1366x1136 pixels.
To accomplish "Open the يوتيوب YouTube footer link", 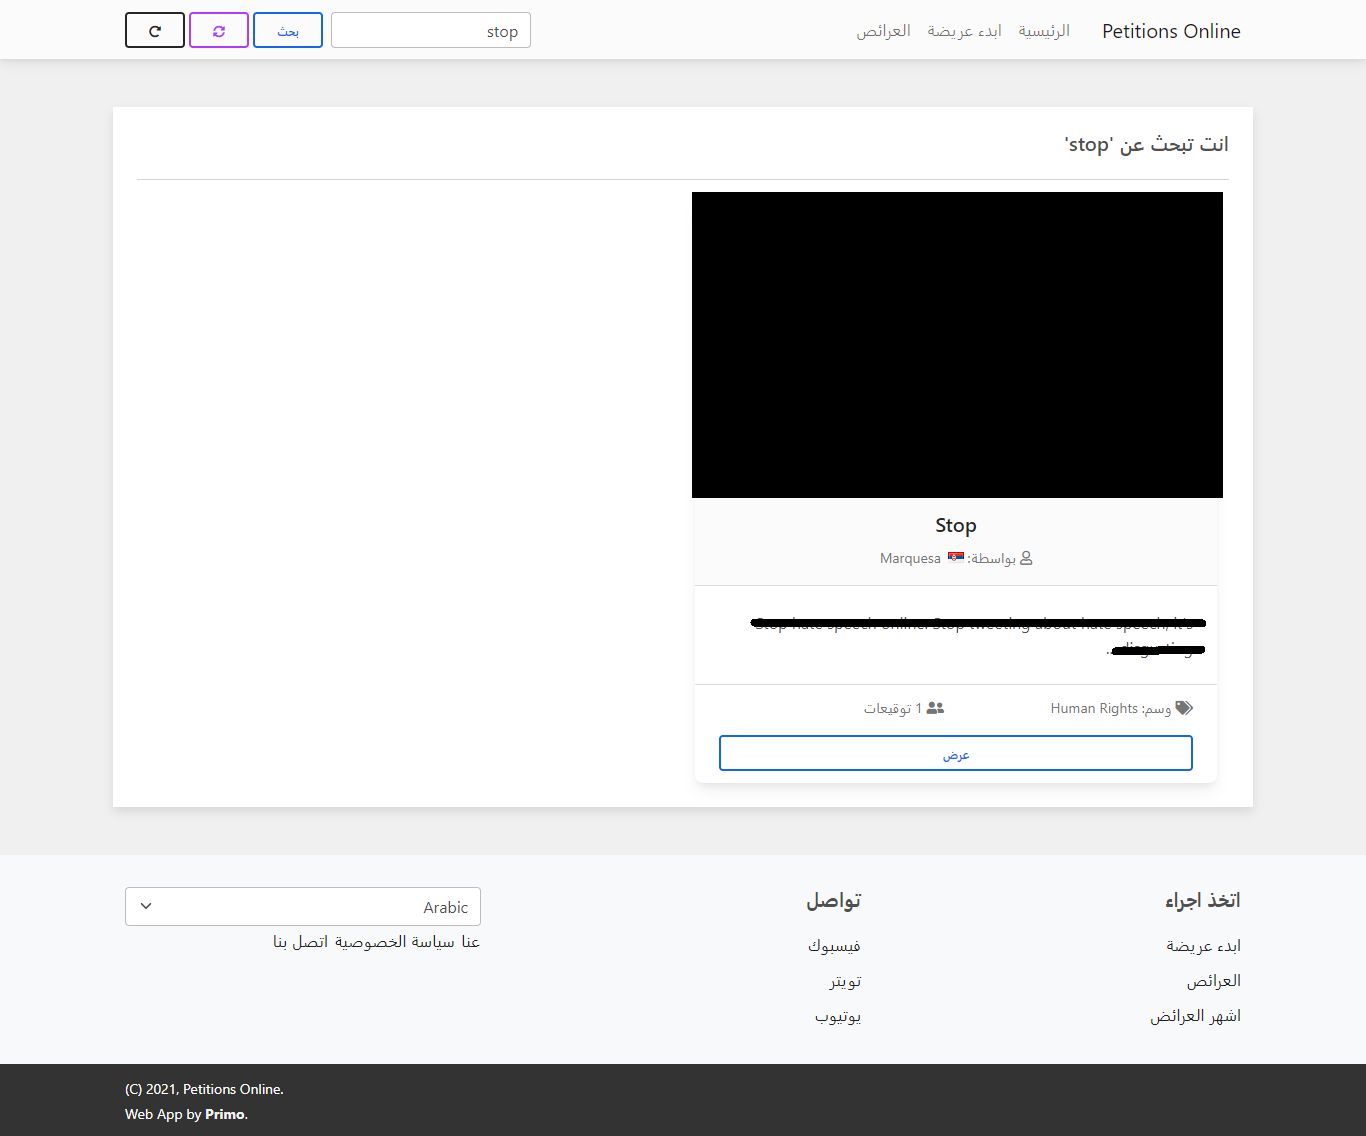I will tap(838, 1016).
